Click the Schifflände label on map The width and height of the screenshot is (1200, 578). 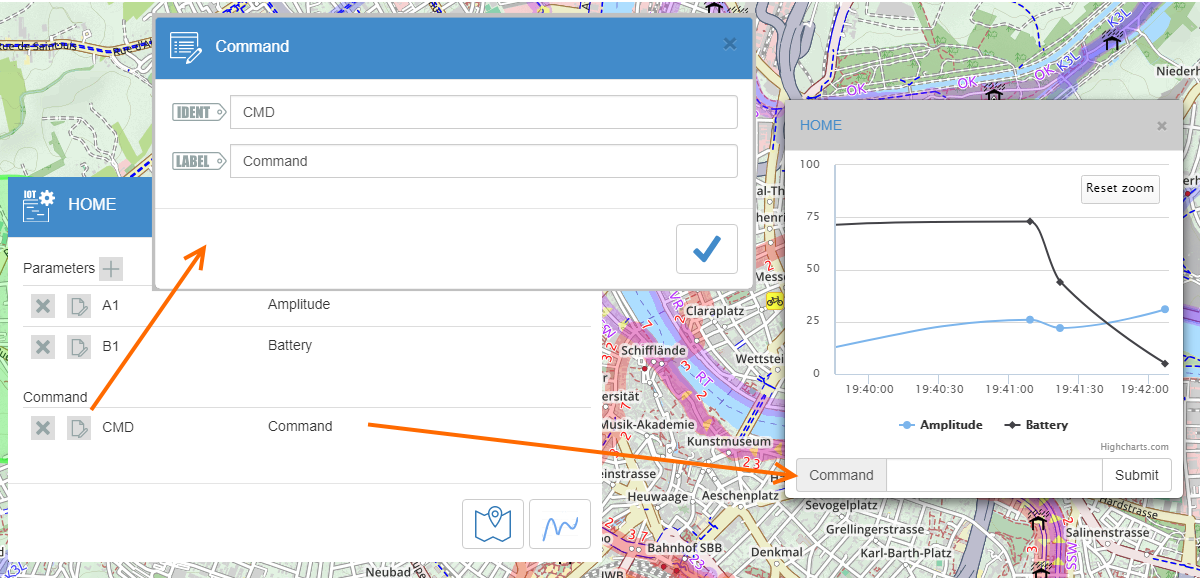pos(653,351)
